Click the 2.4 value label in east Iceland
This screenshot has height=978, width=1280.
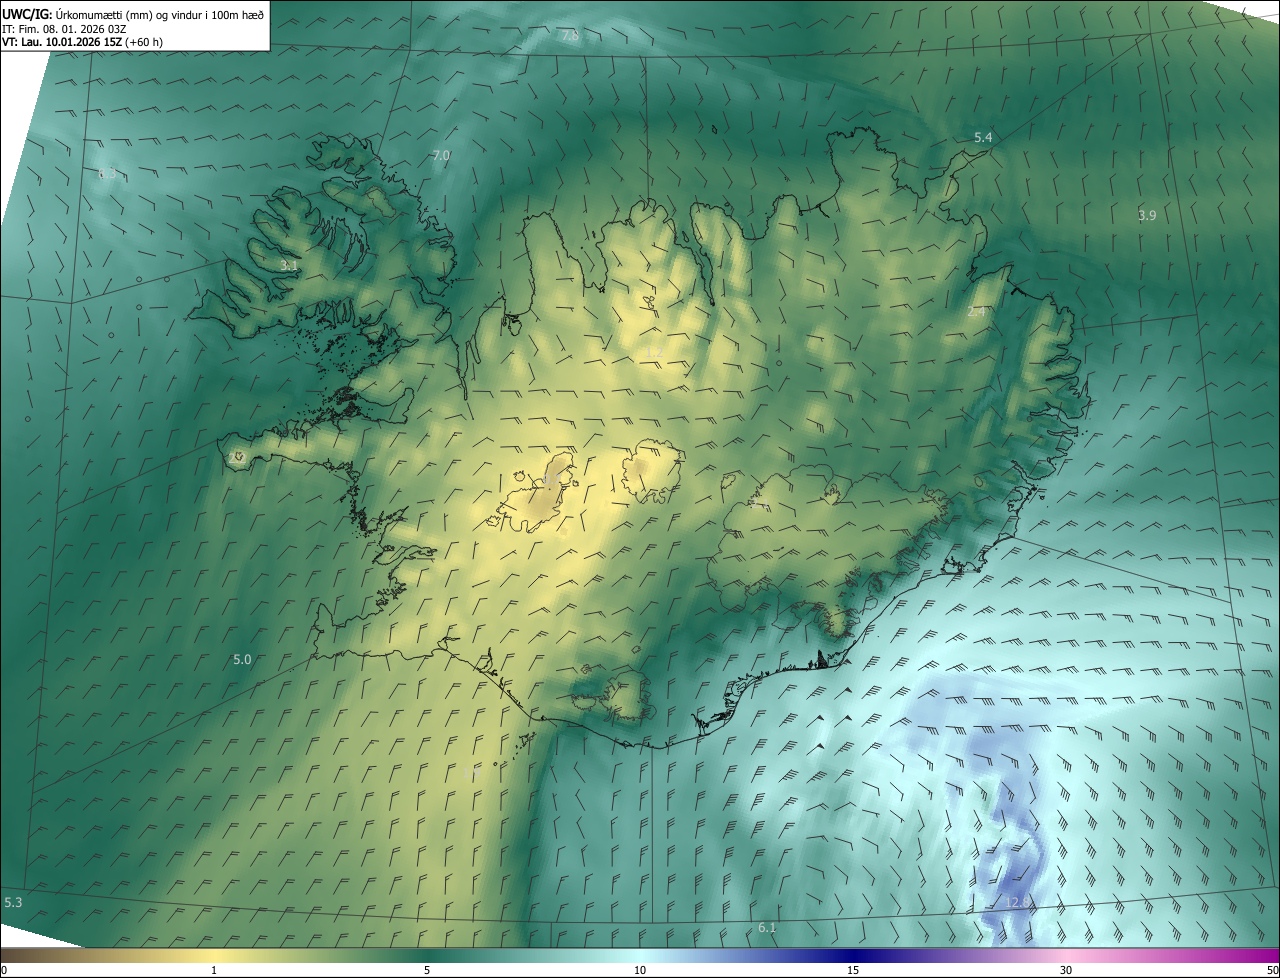[977, 312]
